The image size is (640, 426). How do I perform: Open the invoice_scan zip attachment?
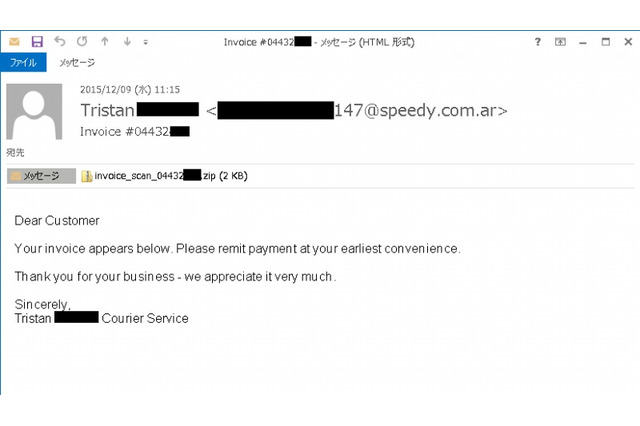point(164,176)
